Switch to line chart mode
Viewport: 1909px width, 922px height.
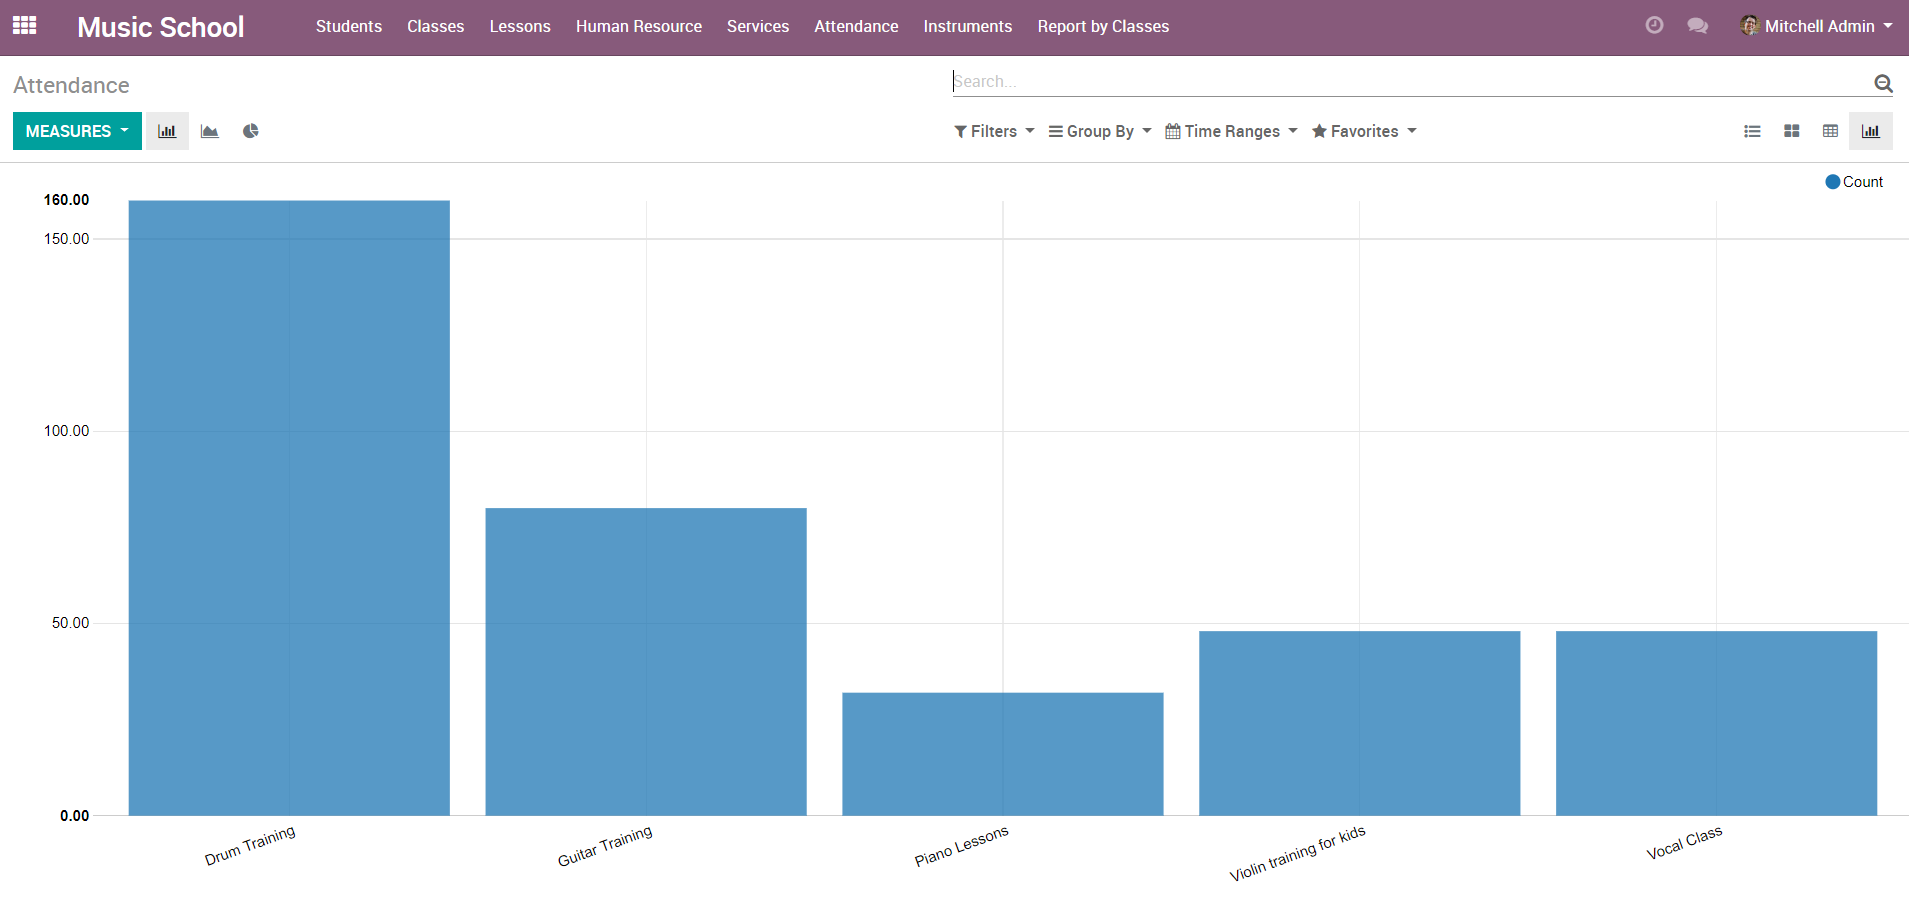pos(209,131)
